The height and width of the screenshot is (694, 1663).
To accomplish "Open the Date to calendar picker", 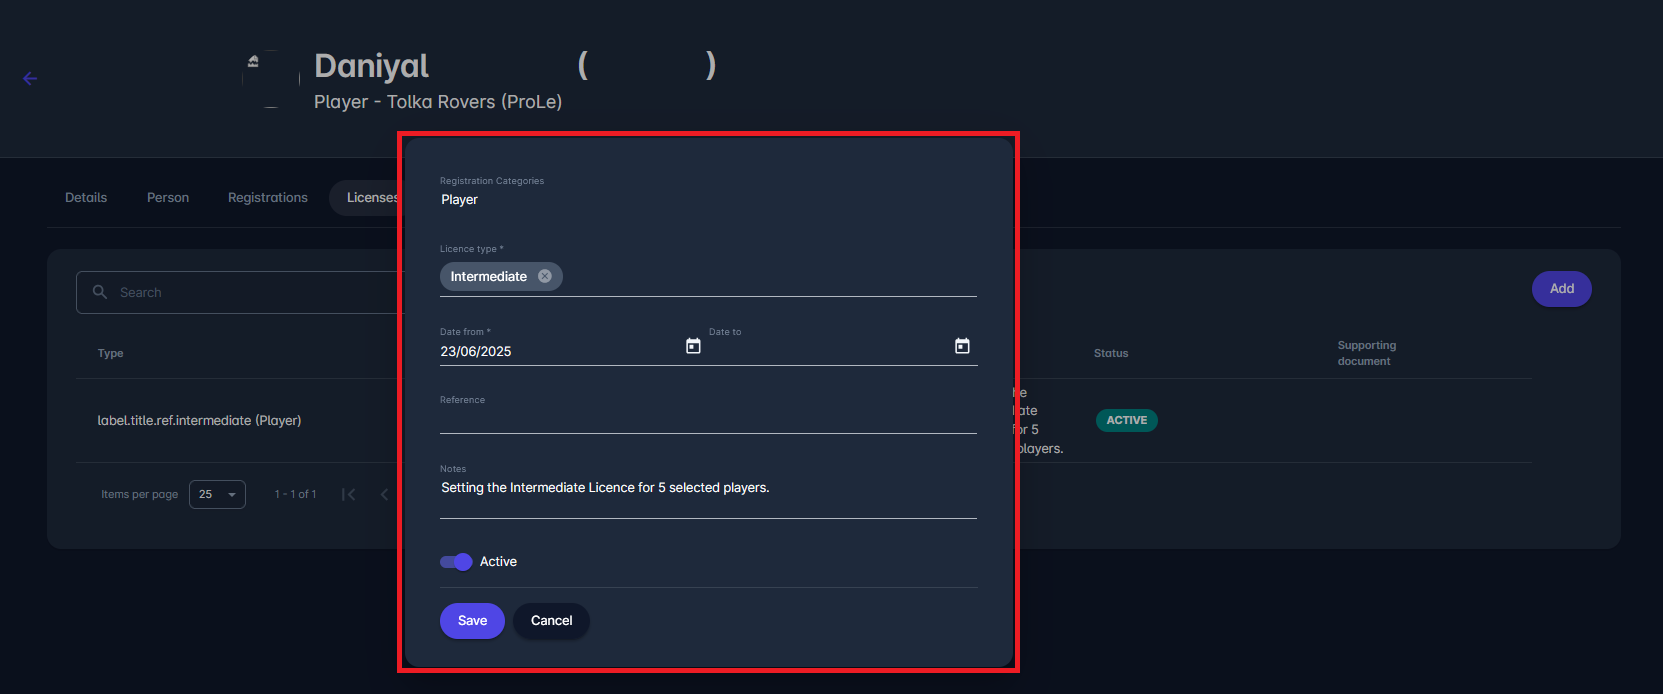I will pyautogui.click(x=962, y=346).
